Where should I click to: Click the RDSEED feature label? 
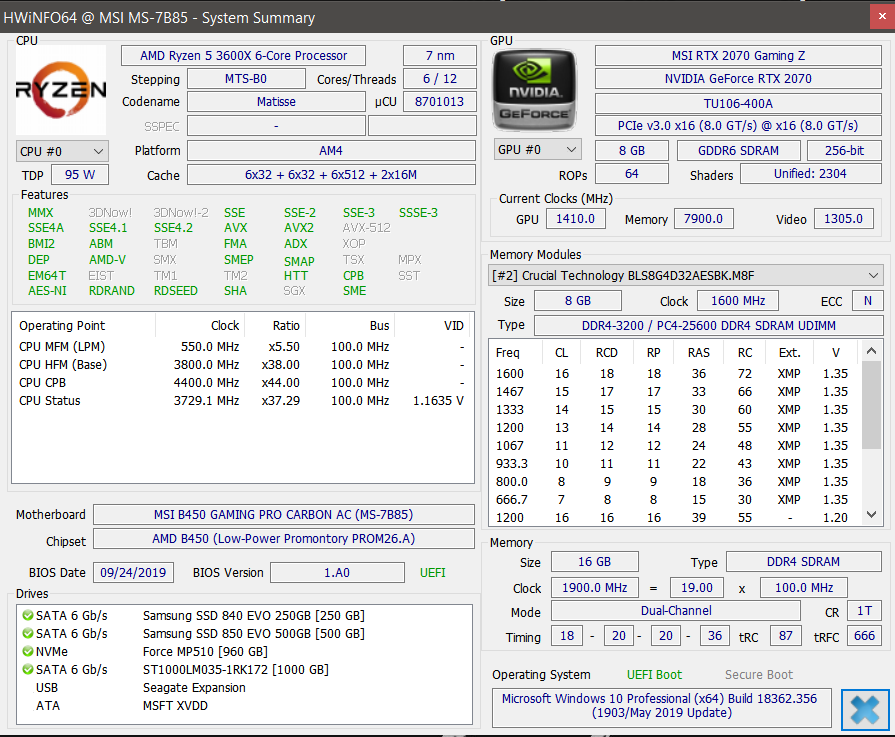tap(176, 291)
